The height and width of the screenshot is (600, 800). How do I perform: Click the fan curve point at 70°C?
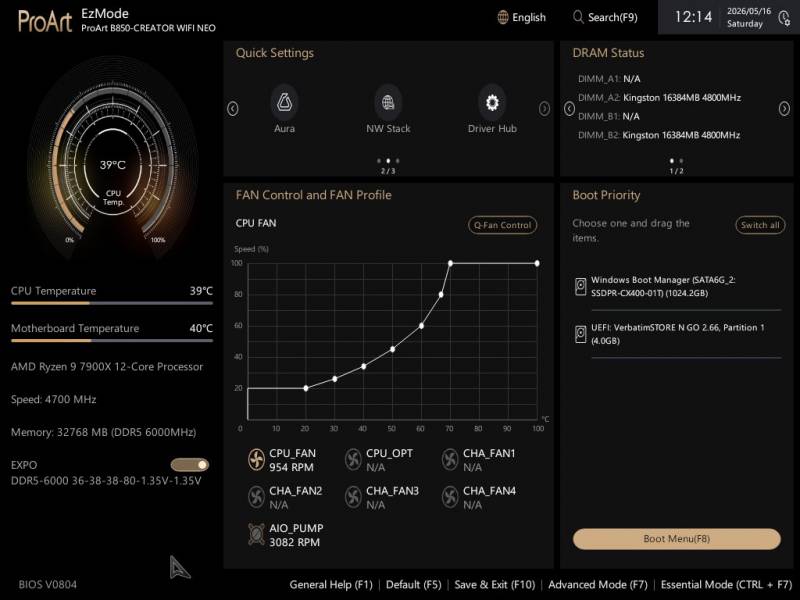tap(450, 263)
